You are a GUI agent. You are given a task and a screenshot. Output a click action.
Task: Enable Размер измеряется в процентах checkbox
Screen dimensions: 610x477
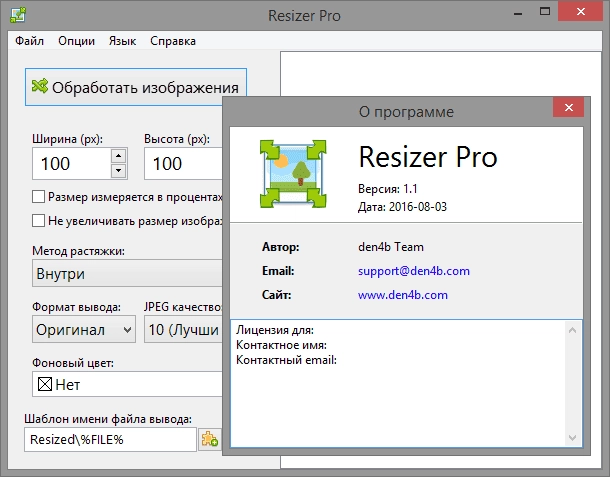(38, 197)
